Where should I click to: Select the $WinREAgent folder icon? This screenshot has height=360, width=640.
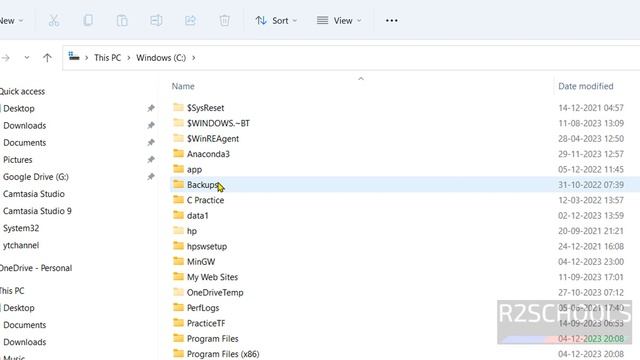pyautogui.click(x=178, y=138)
